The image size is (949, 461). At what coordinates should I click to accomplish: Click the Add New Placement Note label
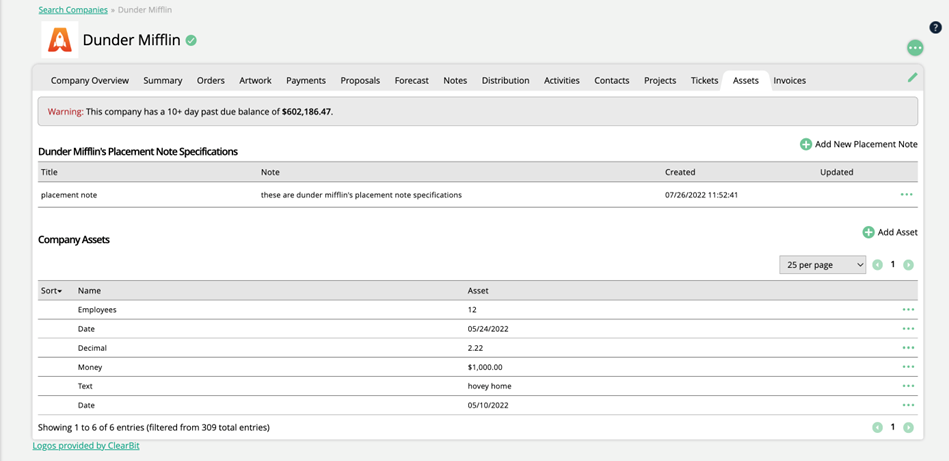click(x=866, y=145)
